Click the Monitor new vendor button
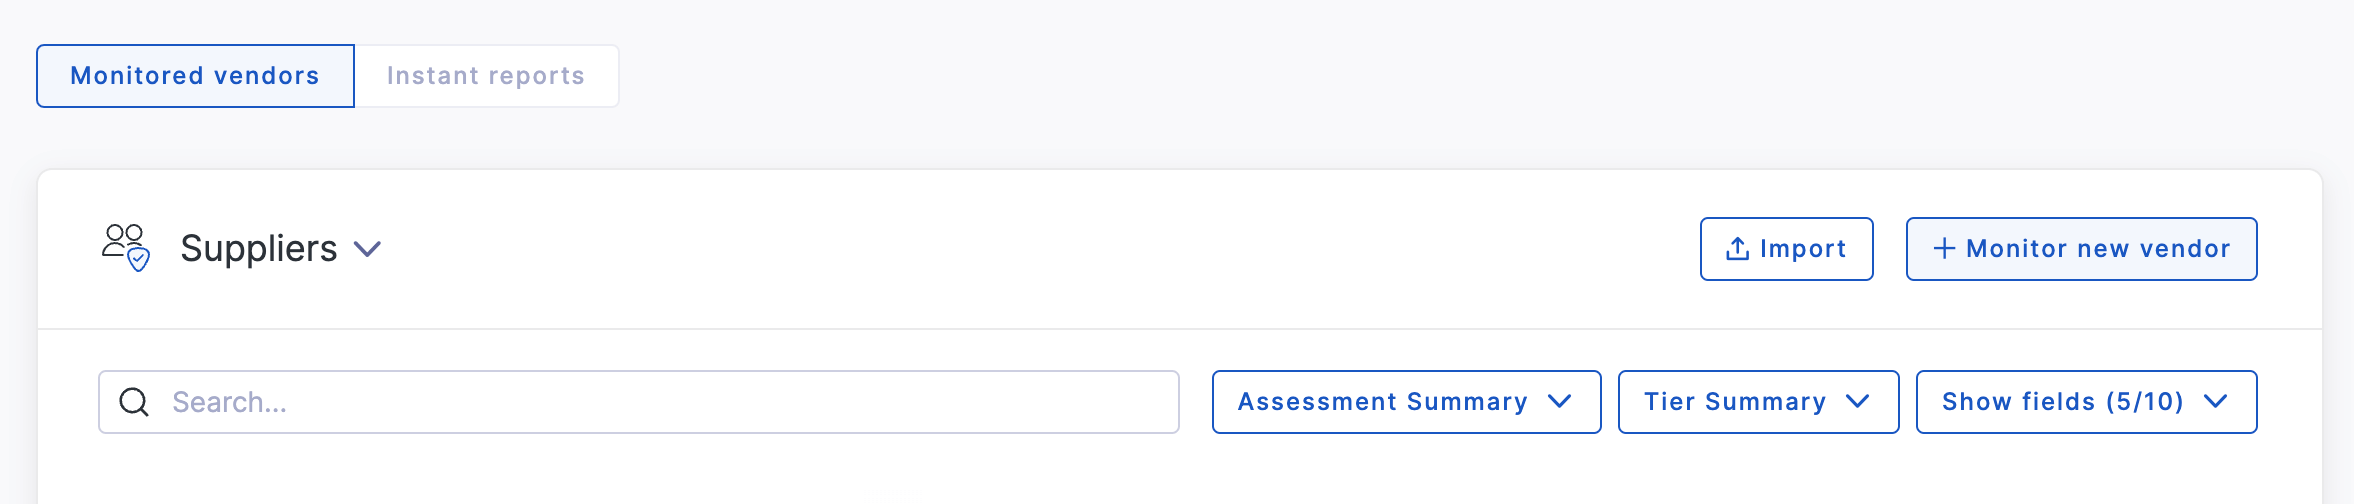This screenshot has width=2354, height=504. tap(2081, 249)
